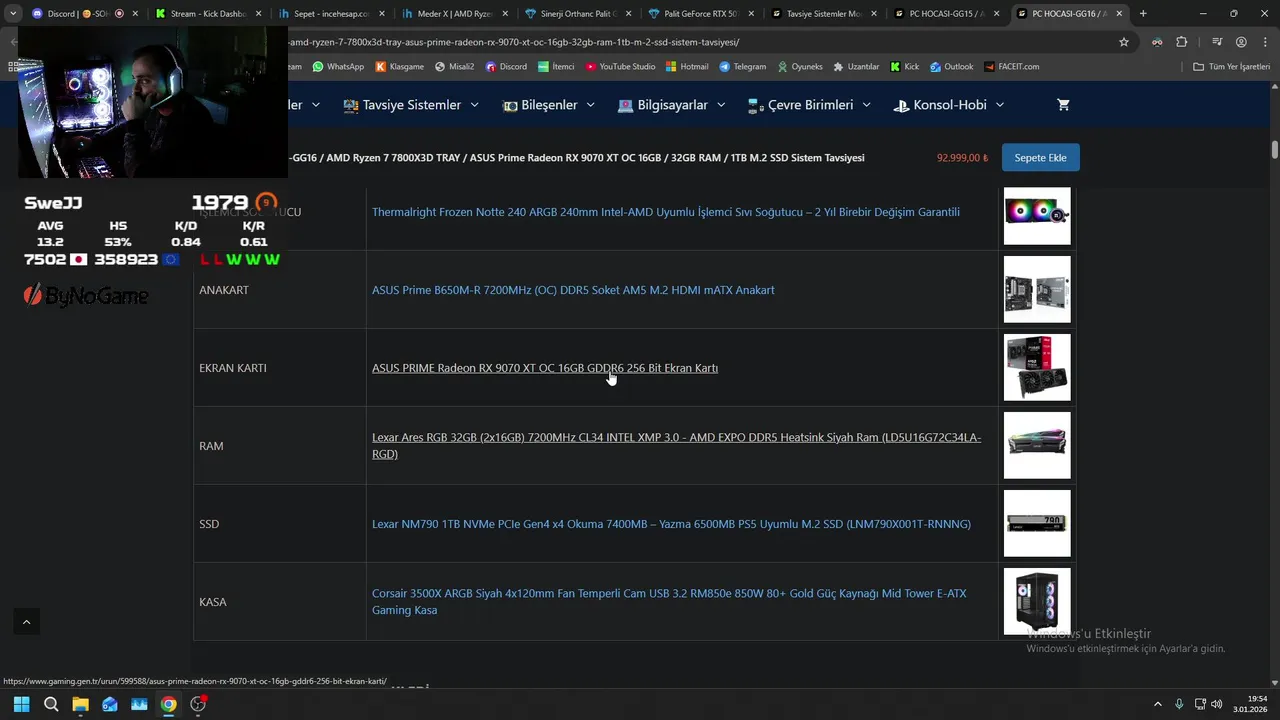Open the Outlook bookmark
1280x720 pixels.
[951, 66]
